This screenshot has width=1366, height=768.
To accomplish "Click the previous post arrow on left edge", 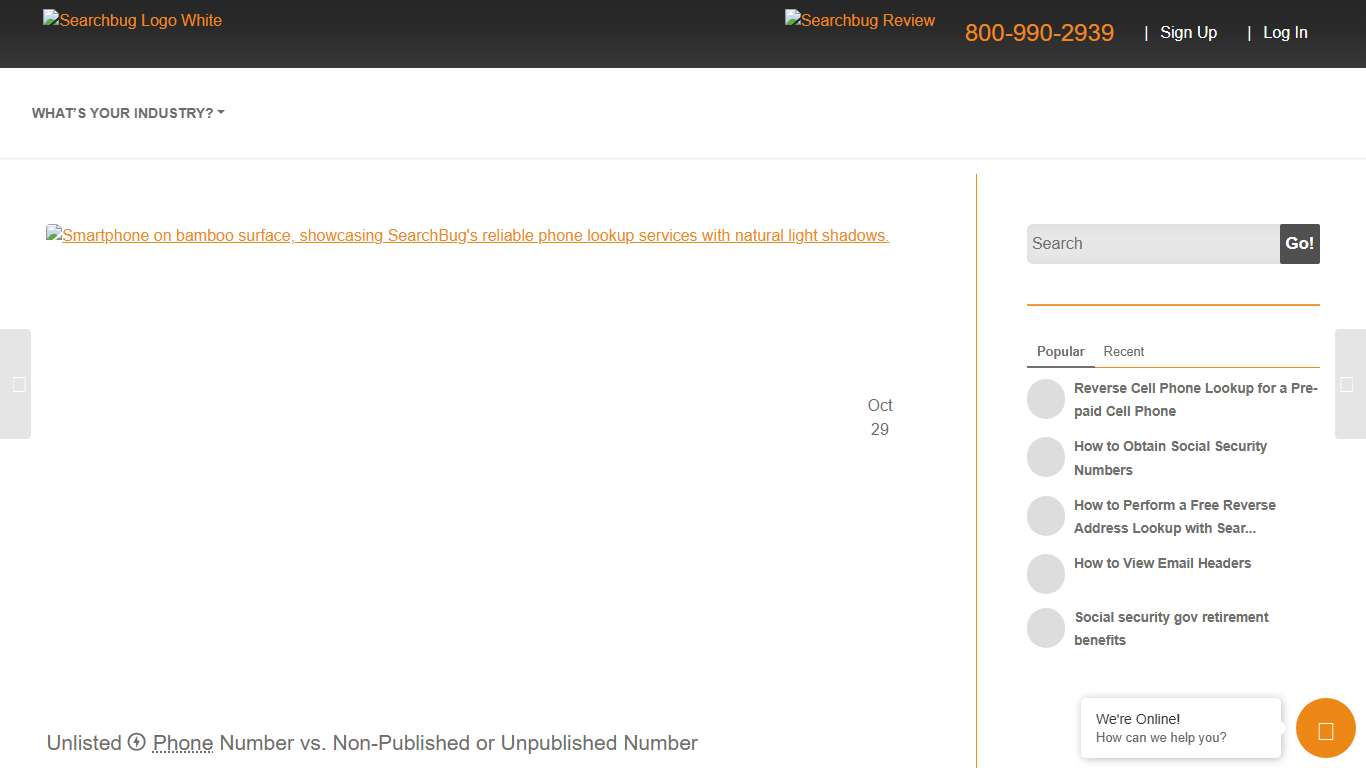I will click(x=15, y=384).
